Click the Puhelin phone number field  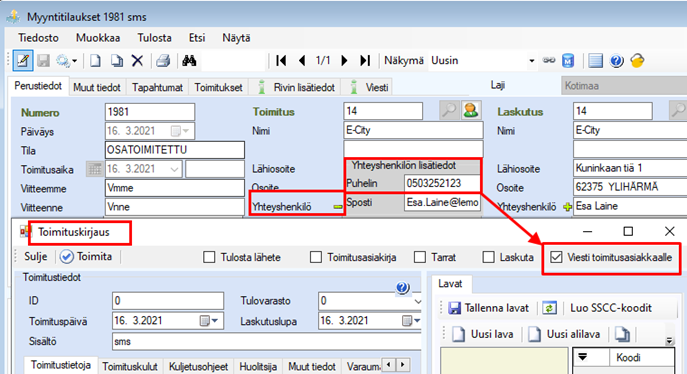point(442,183)
